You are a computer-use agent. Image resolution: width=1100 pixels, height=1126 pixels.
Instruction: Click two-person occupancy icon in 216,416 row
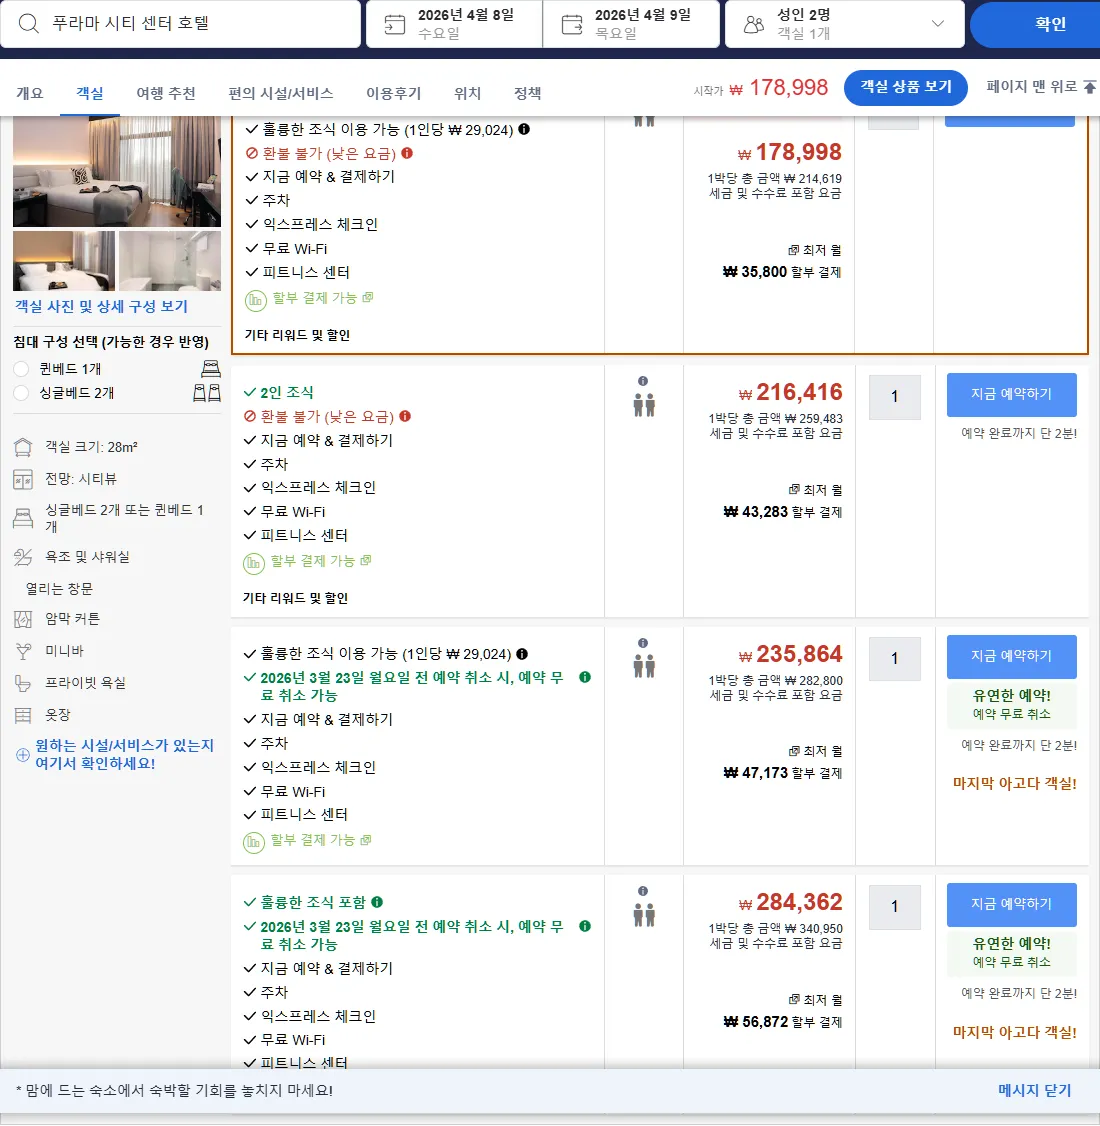click(x=644, y=405)
